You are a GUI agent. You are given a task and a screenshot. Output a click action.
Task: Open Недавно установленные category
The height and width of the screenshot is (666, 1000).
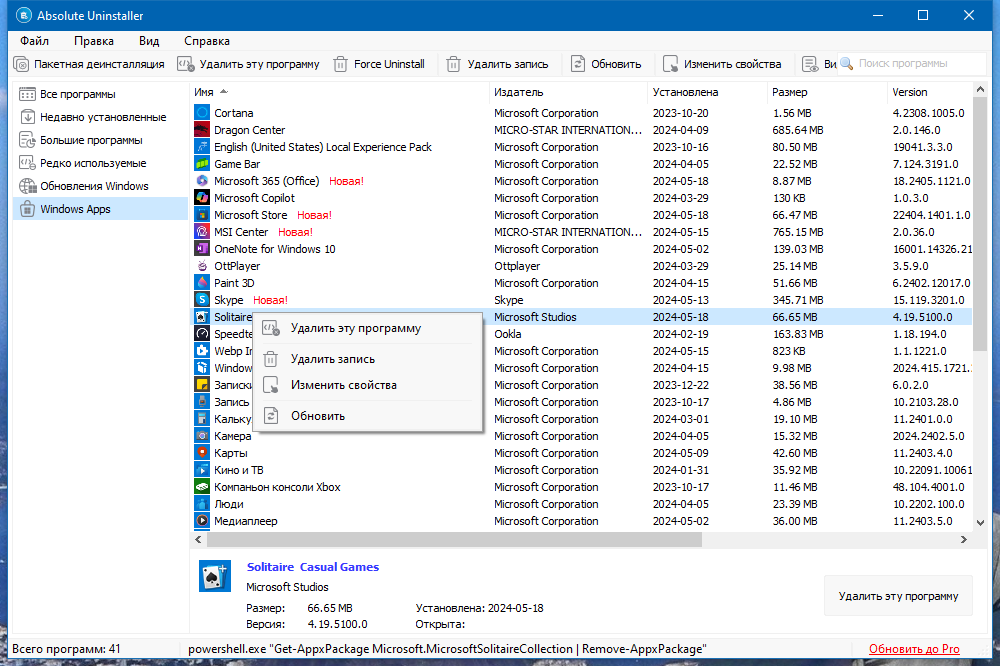pyautogui.click(x=100, y=117)
